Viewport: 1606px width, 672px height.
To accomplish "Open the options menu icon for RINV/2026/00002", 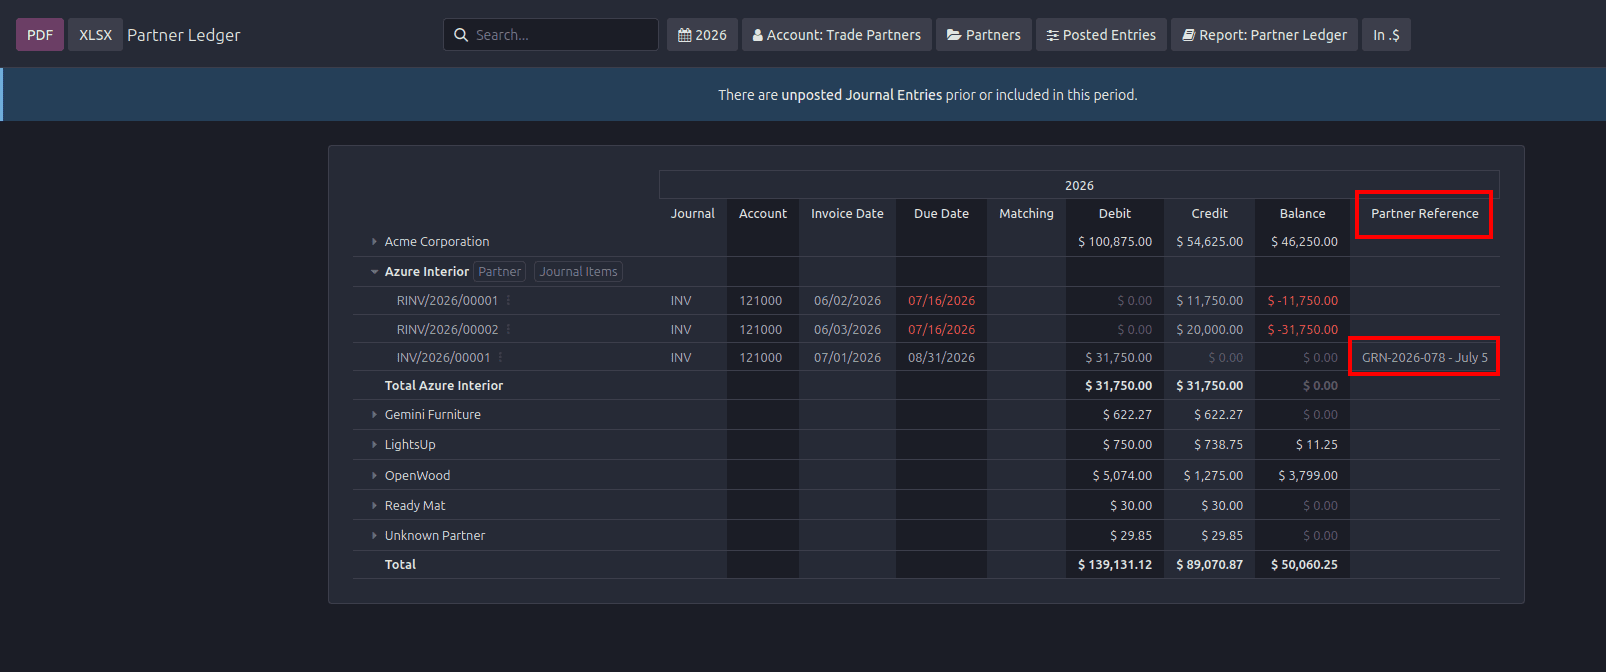I will (508, 330).
